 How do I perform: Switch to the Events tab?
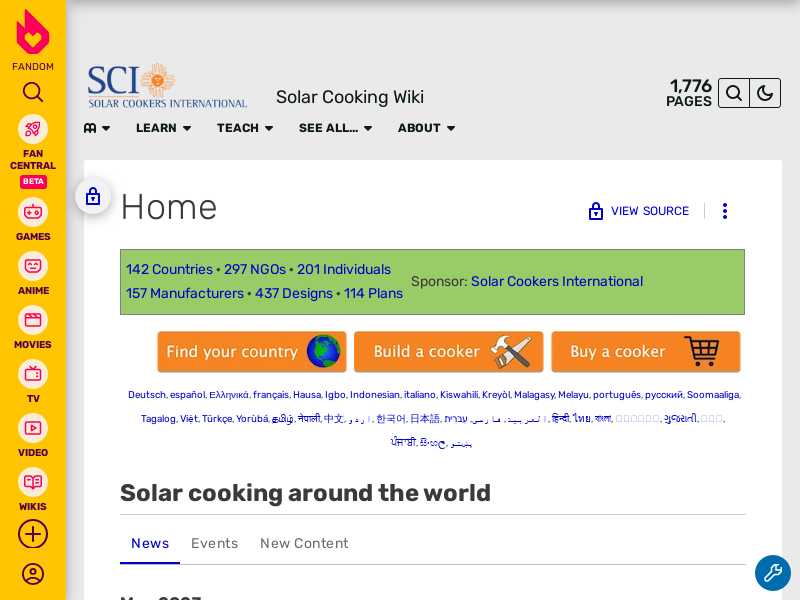pyautogui.click(x=214, y=543)
